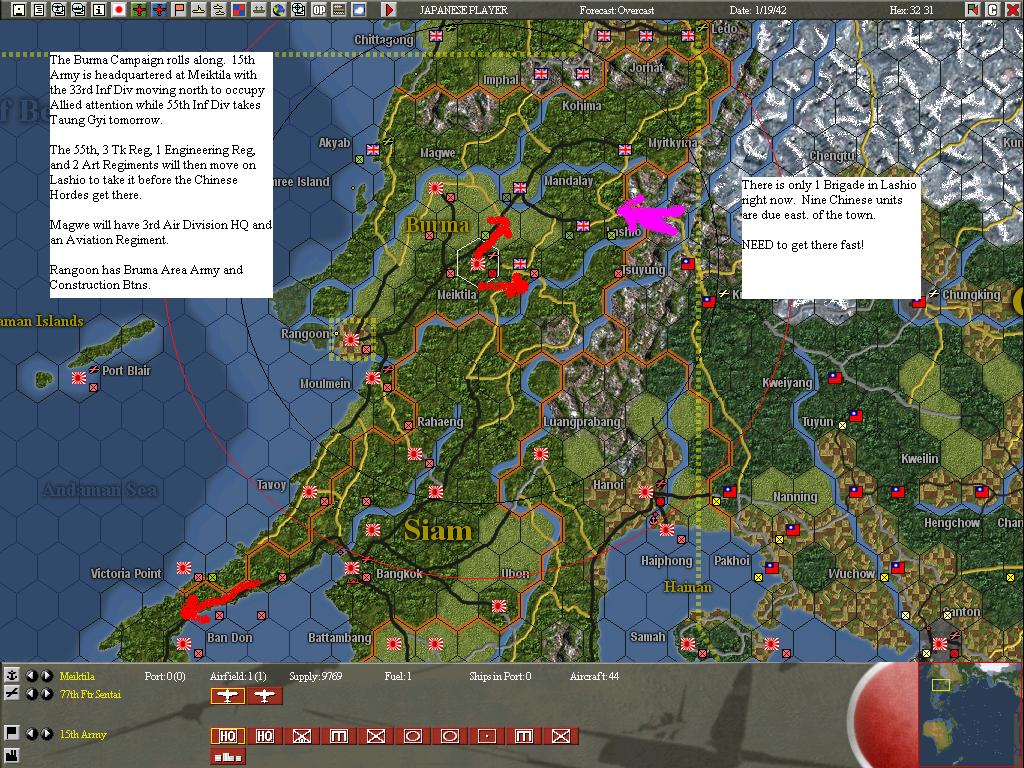Open the document list icon in toolbar
The image size is (1024, 768).
39,10
